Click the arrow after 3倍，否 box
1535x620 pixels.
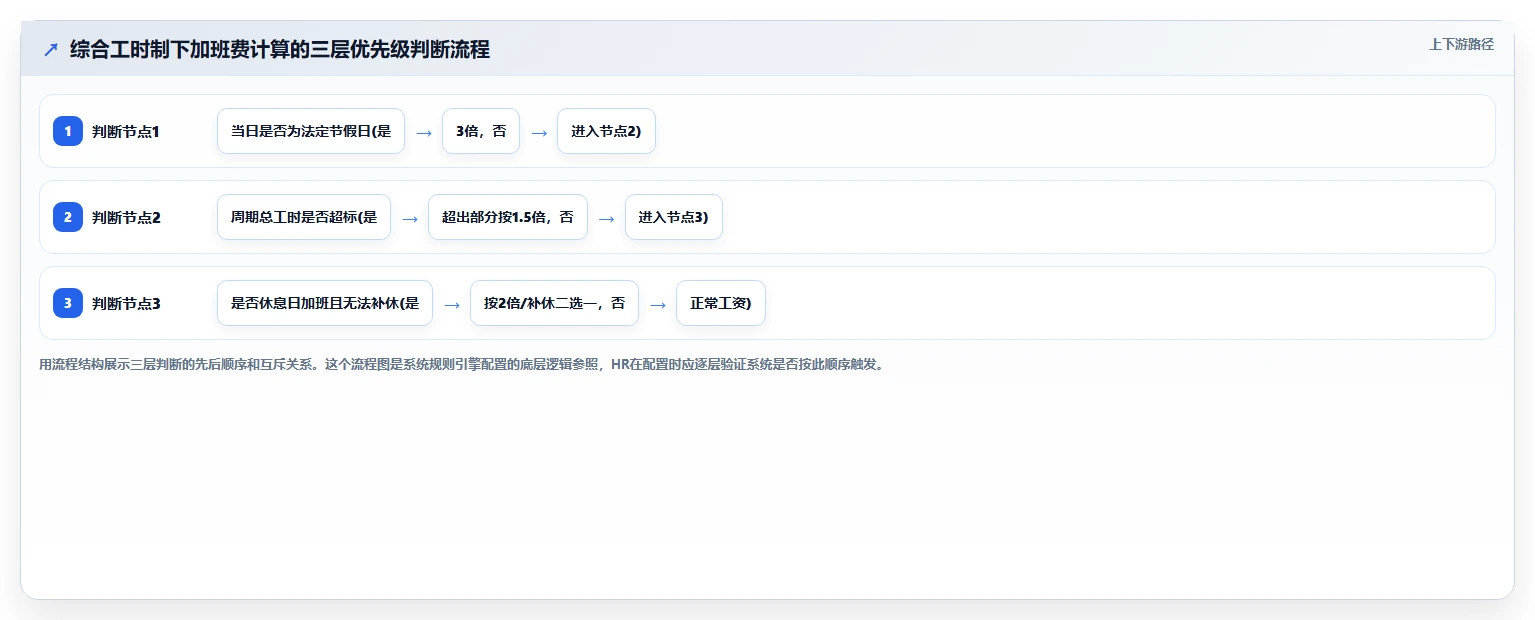pos(539,132)
